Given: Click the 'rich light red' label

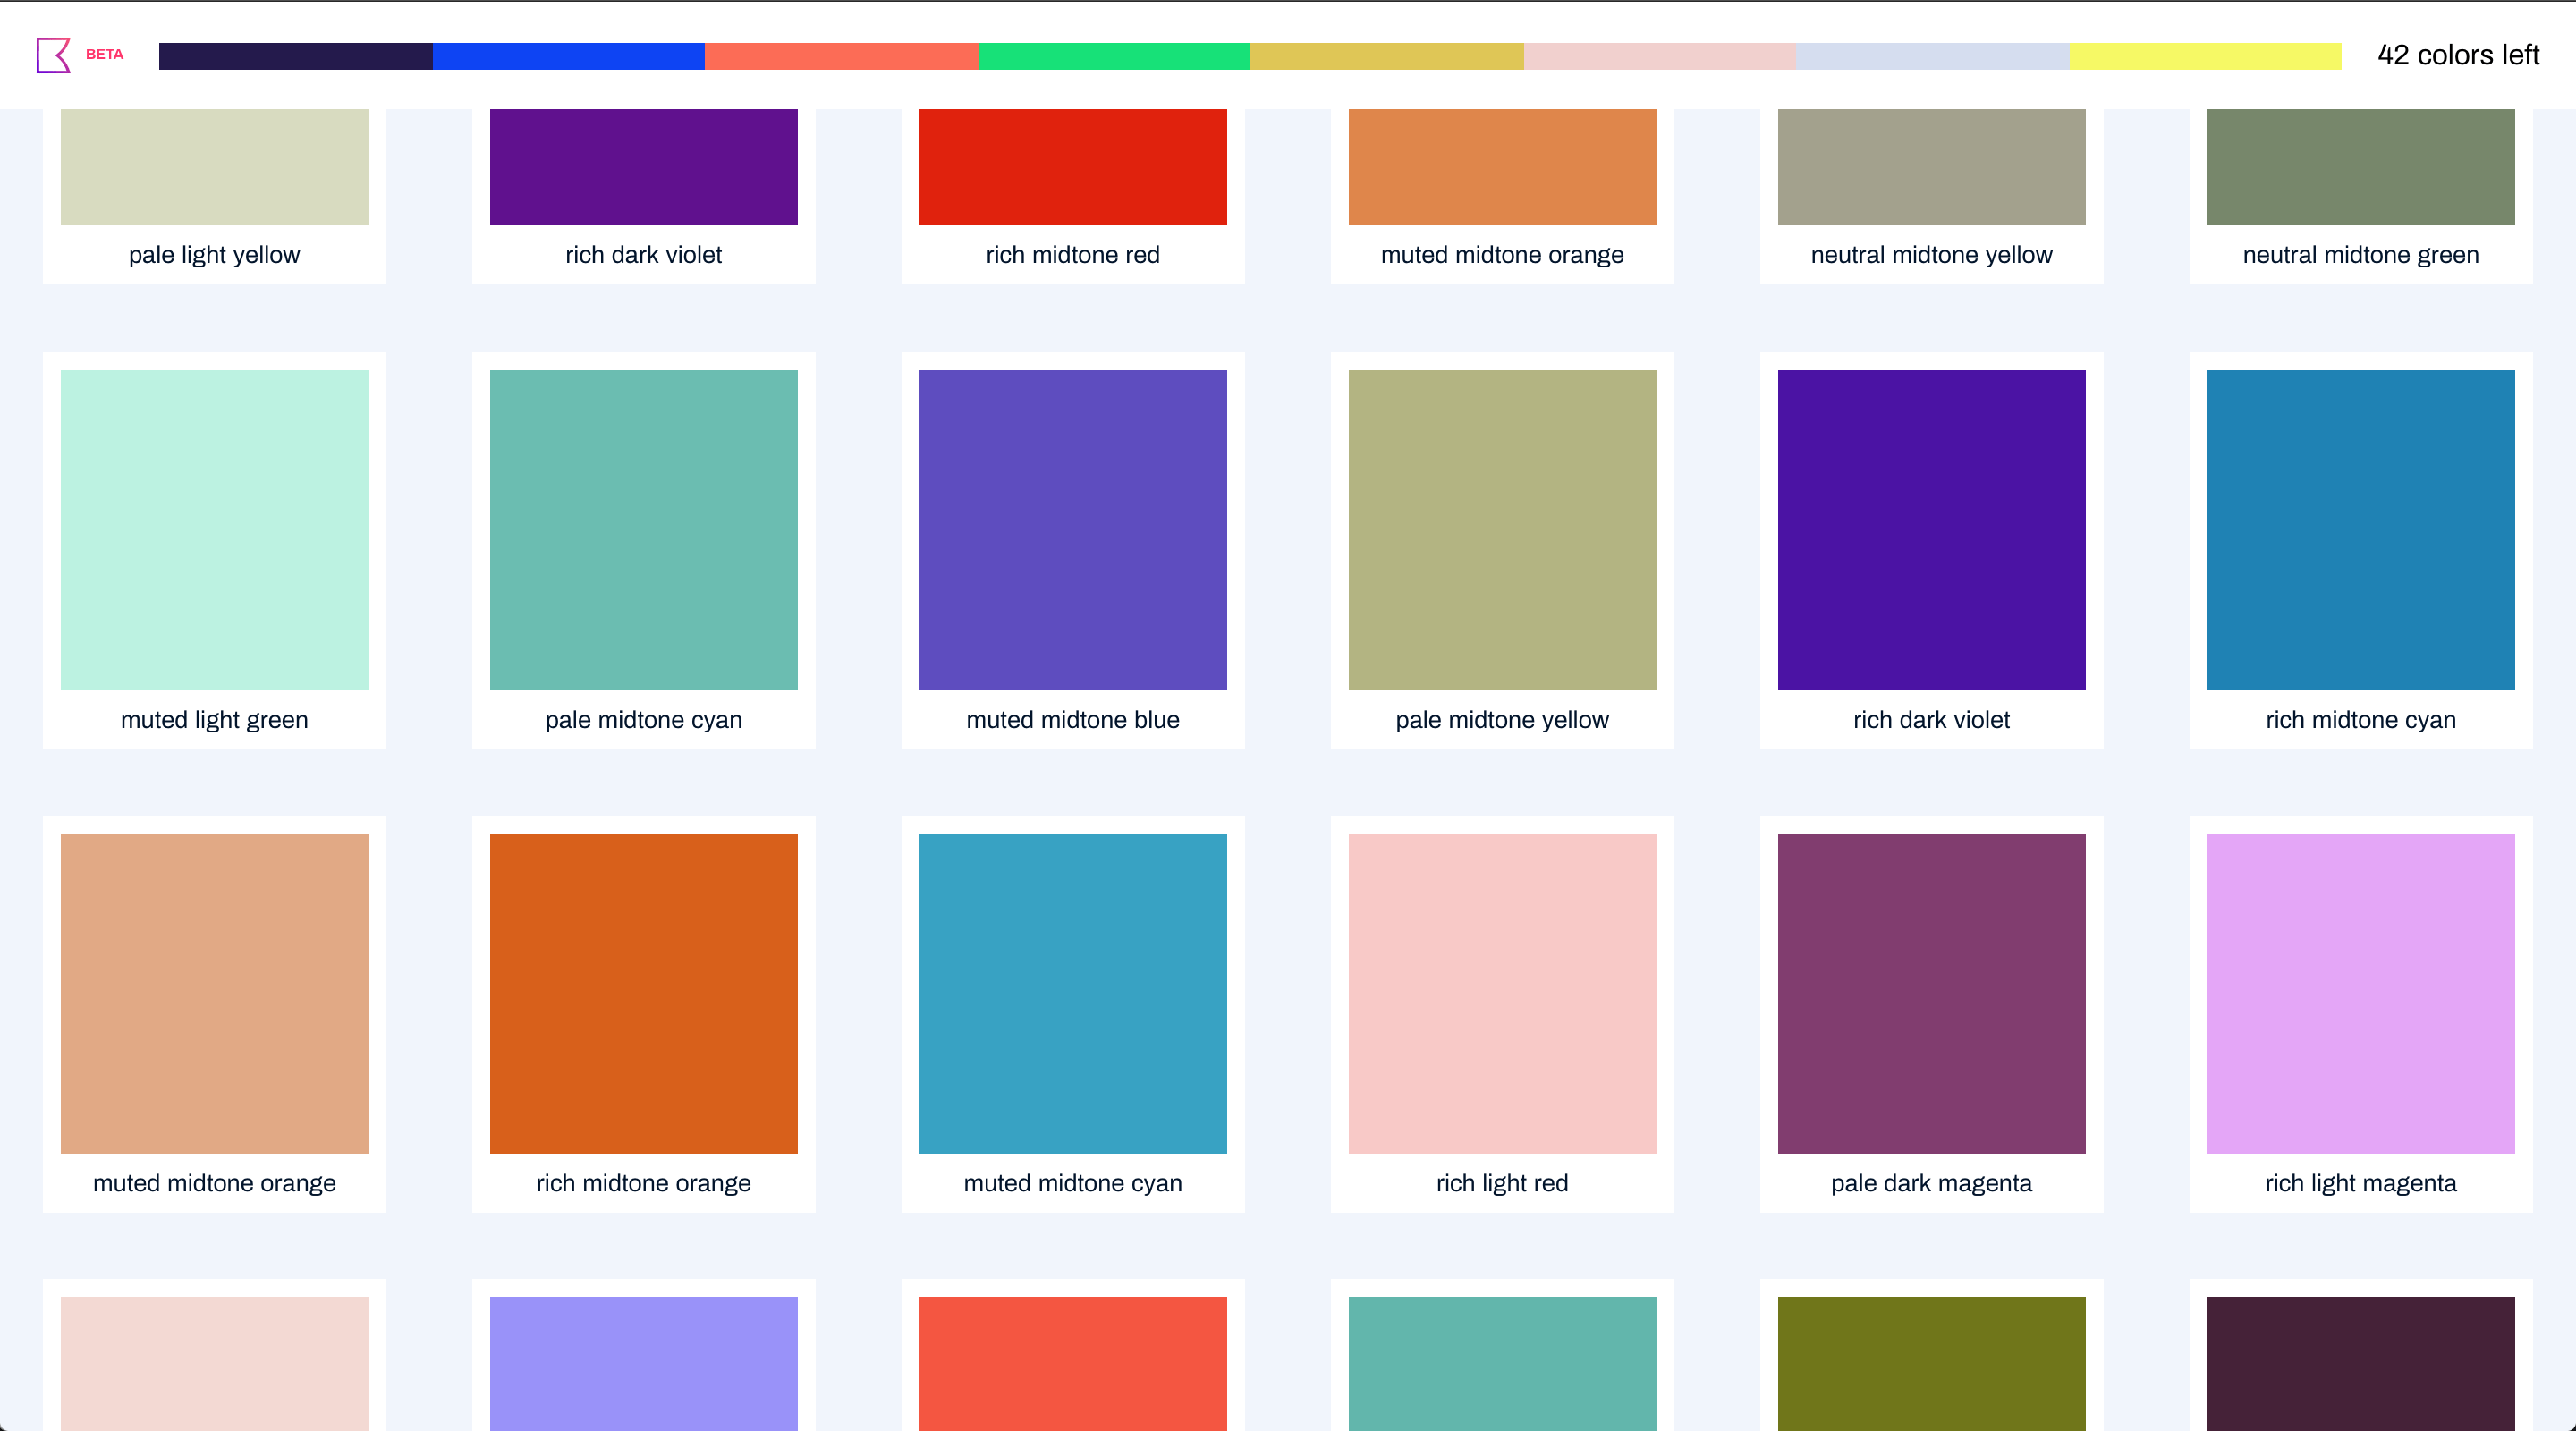Looking at the screenshot, I should [x=1502, y=1183].
